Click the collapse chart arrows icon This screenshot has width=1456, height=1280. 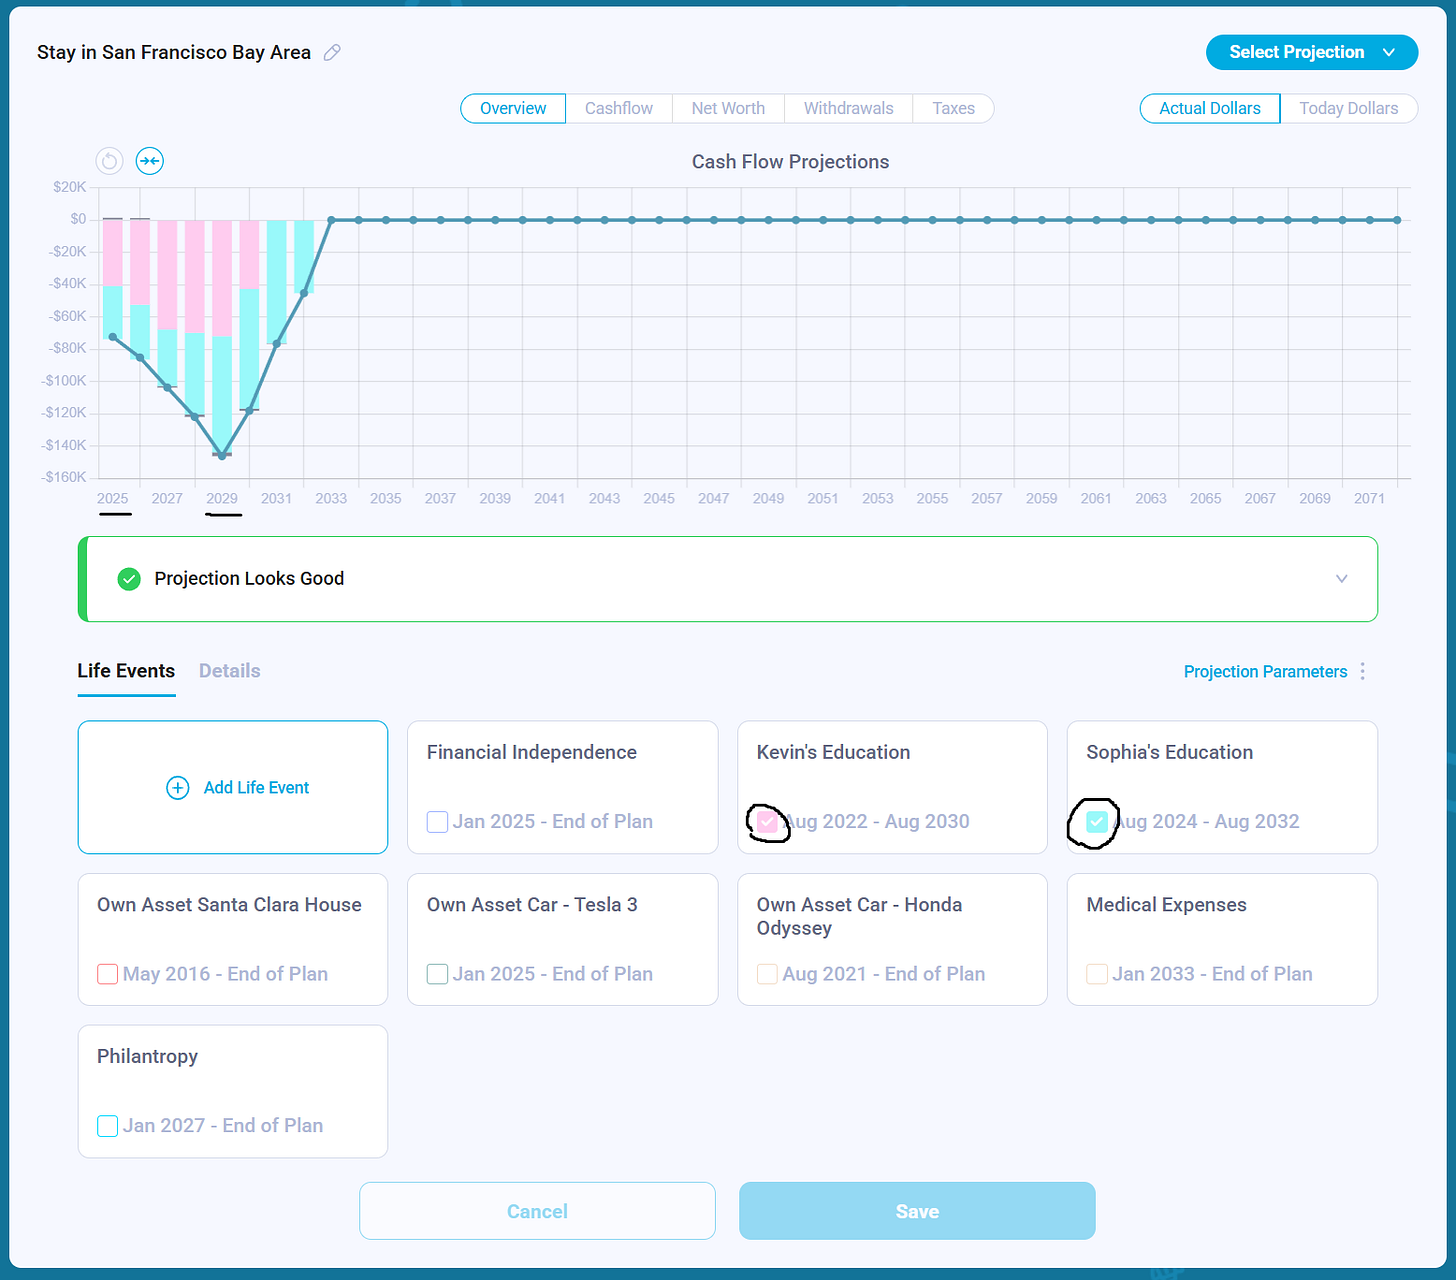pyautogui.click(x=150, y=161)
